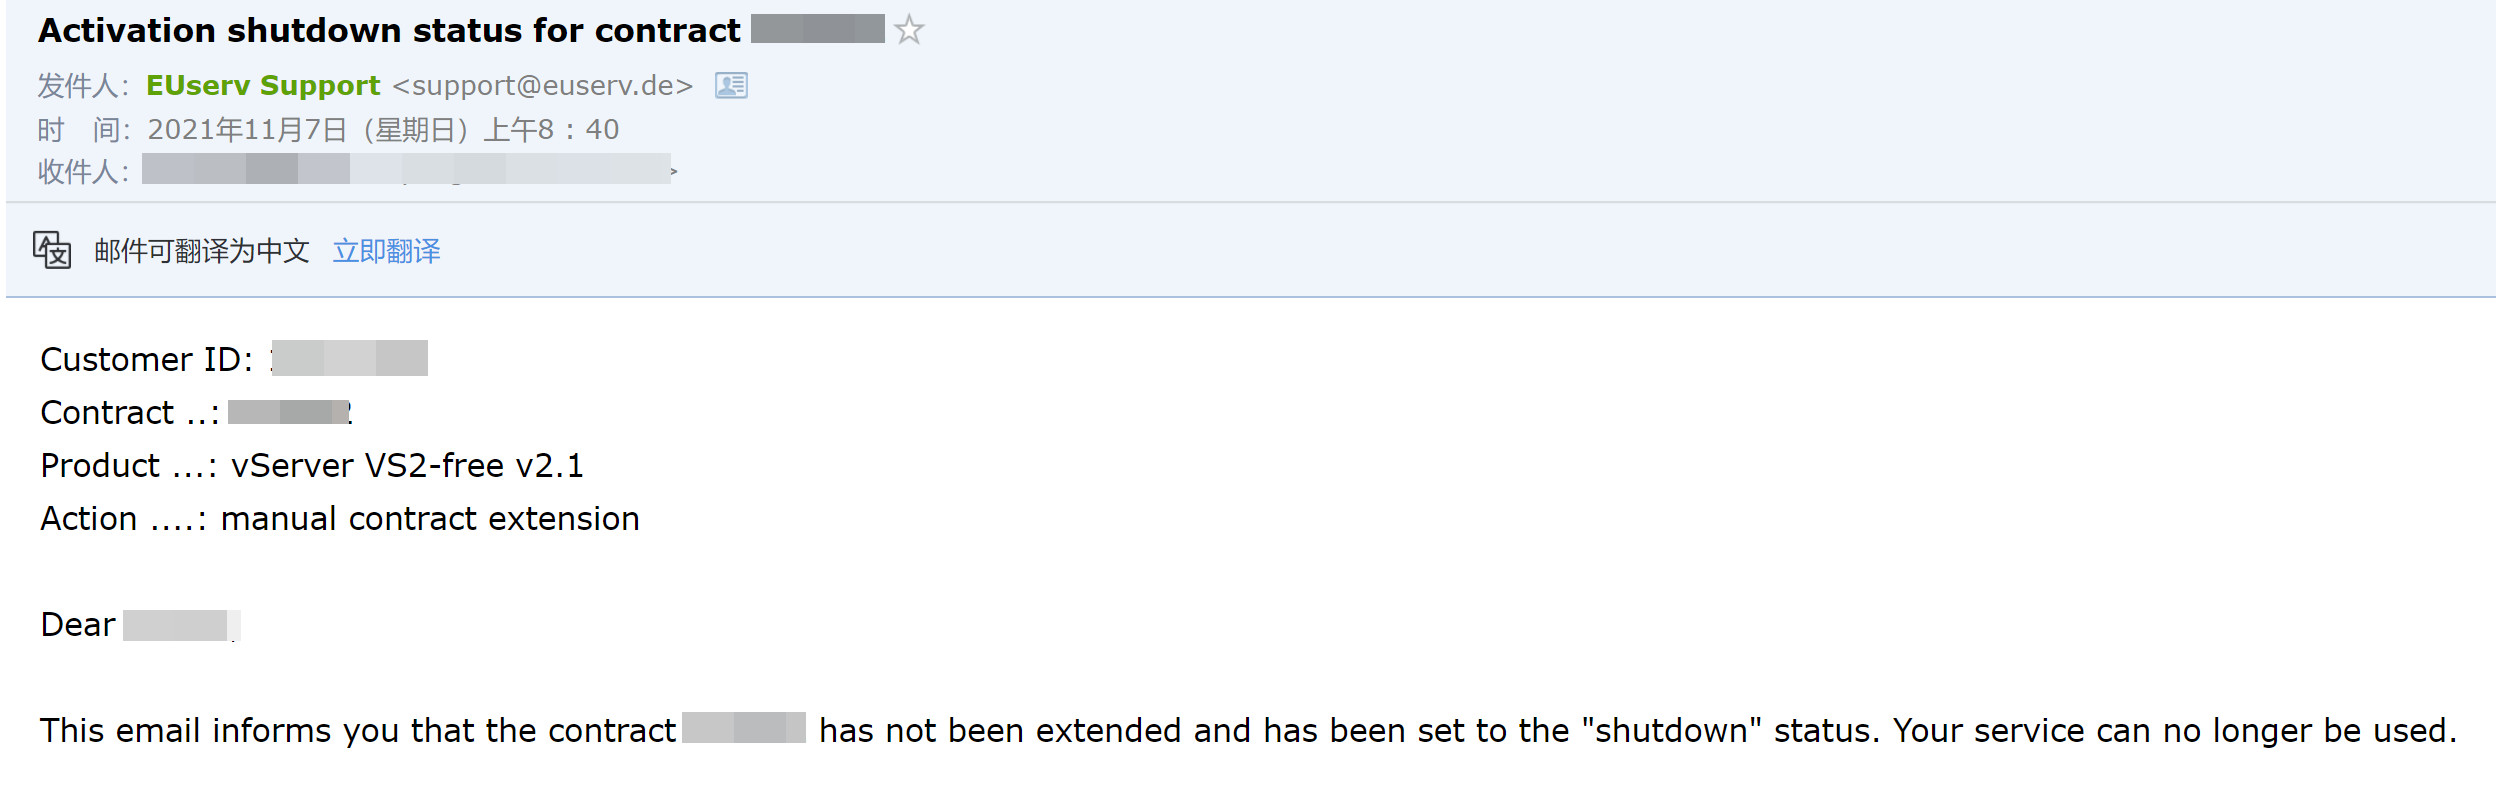Click the text manual contract extension
Screen dimensions: 2496x794
[430, 519]
